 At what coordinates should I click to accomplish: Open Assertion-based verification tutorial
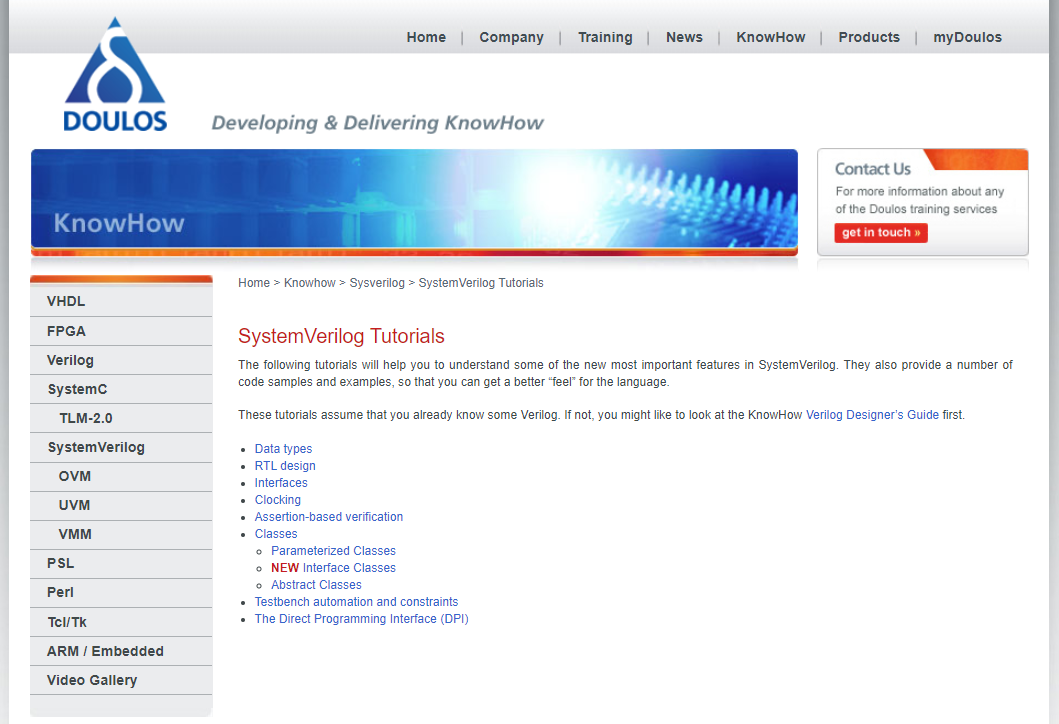pos(329,517)
